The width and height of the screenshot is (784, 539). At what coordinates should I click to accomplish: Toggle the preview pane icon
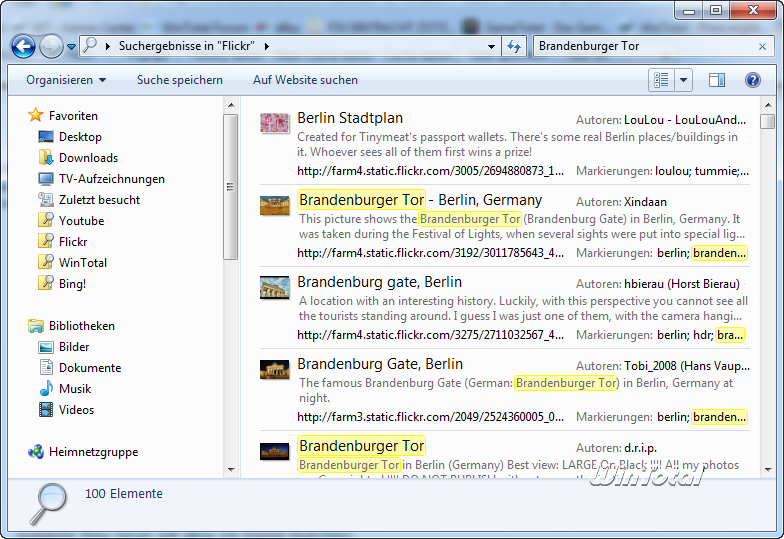[x=717, y=80]
